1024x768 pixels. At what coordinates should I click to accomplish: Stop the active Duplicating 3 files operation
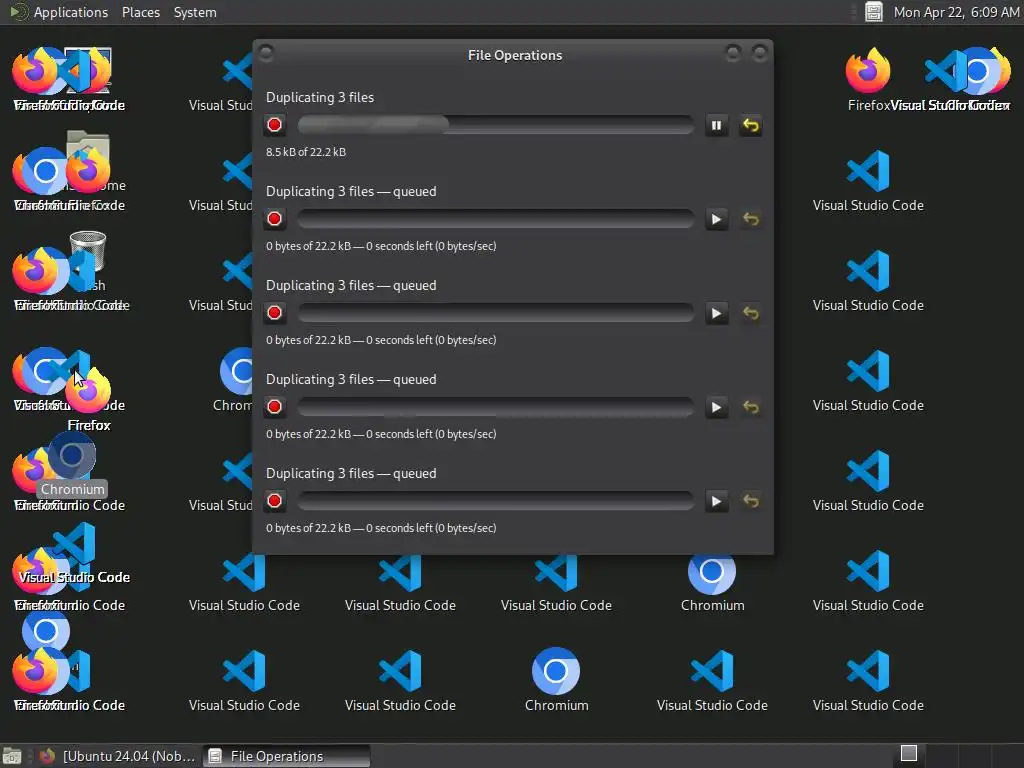tap(274, 125)
